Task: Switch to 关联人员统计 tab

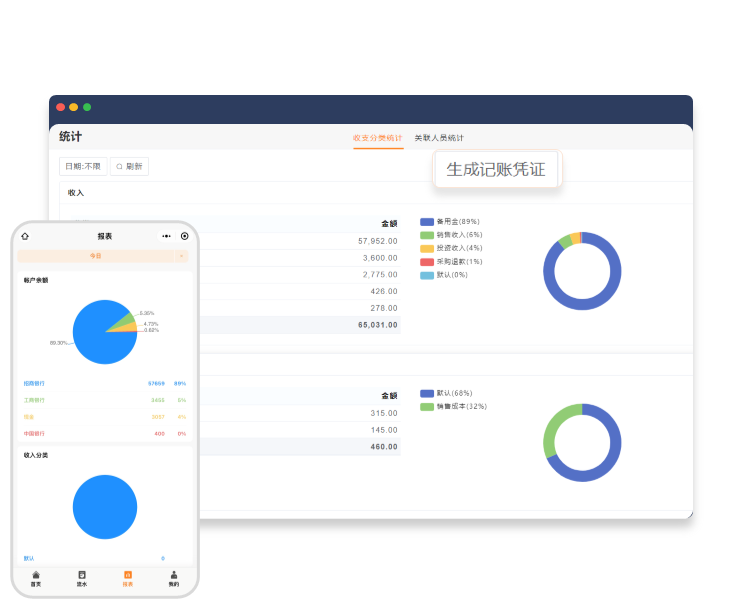Action: coord(439,138)
